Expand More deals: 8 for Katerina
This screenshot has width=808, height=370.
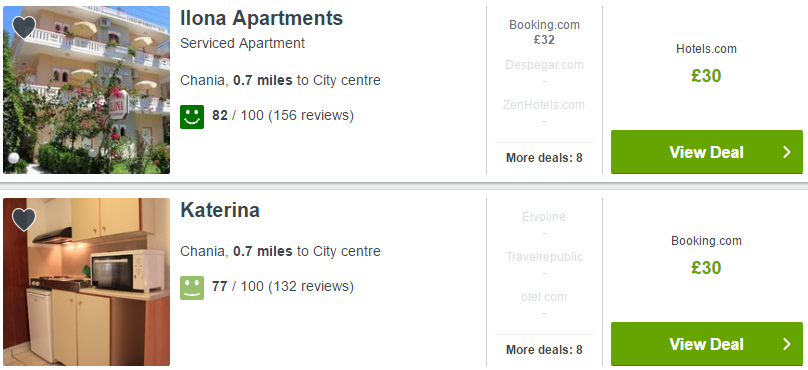544,350
